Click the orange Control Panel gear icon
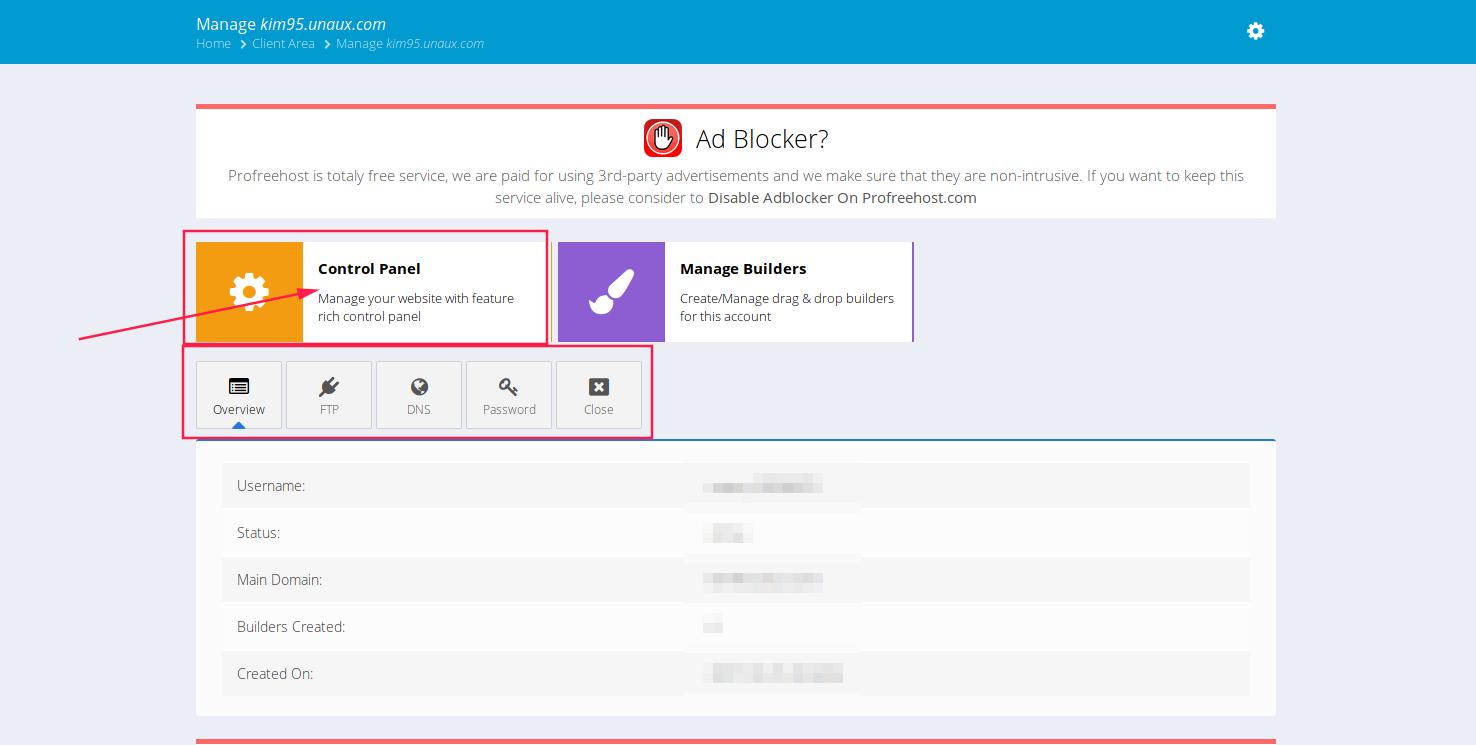 [249, 292]
